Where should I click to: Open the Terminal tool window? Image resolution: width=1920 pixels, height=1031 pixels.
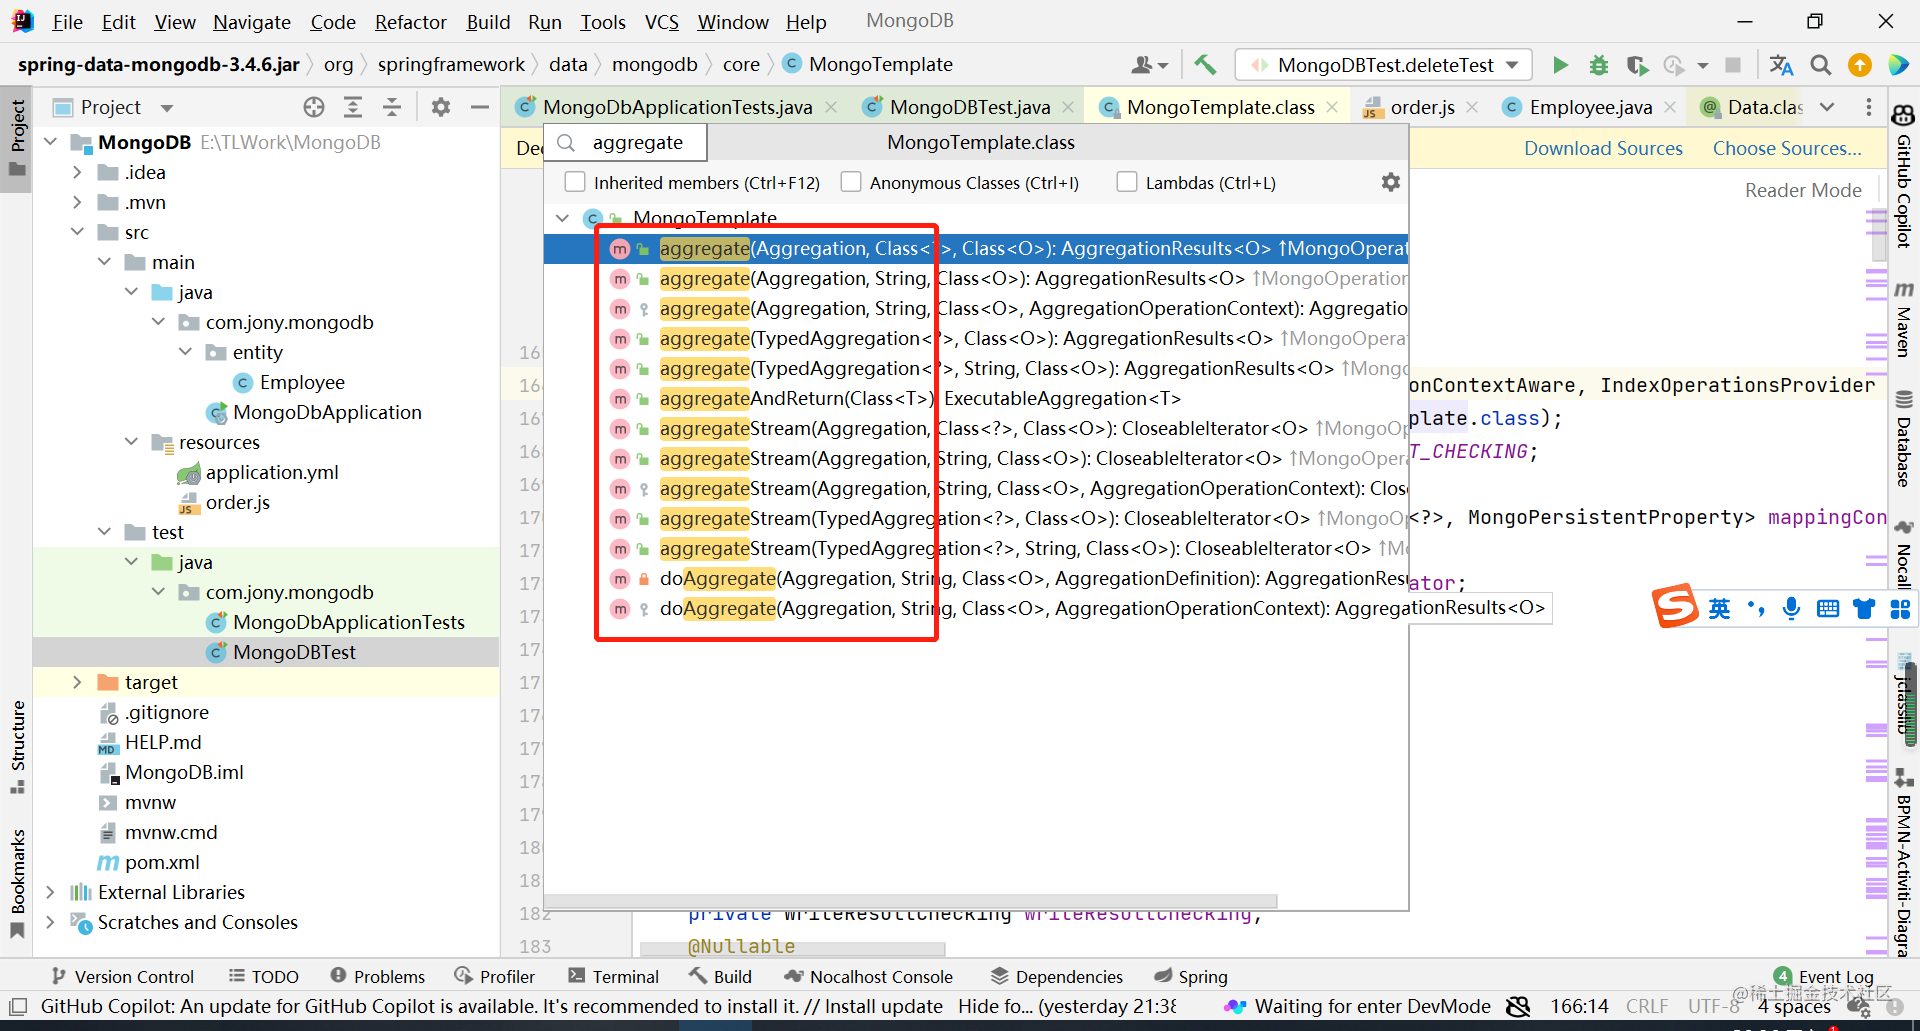614,976
